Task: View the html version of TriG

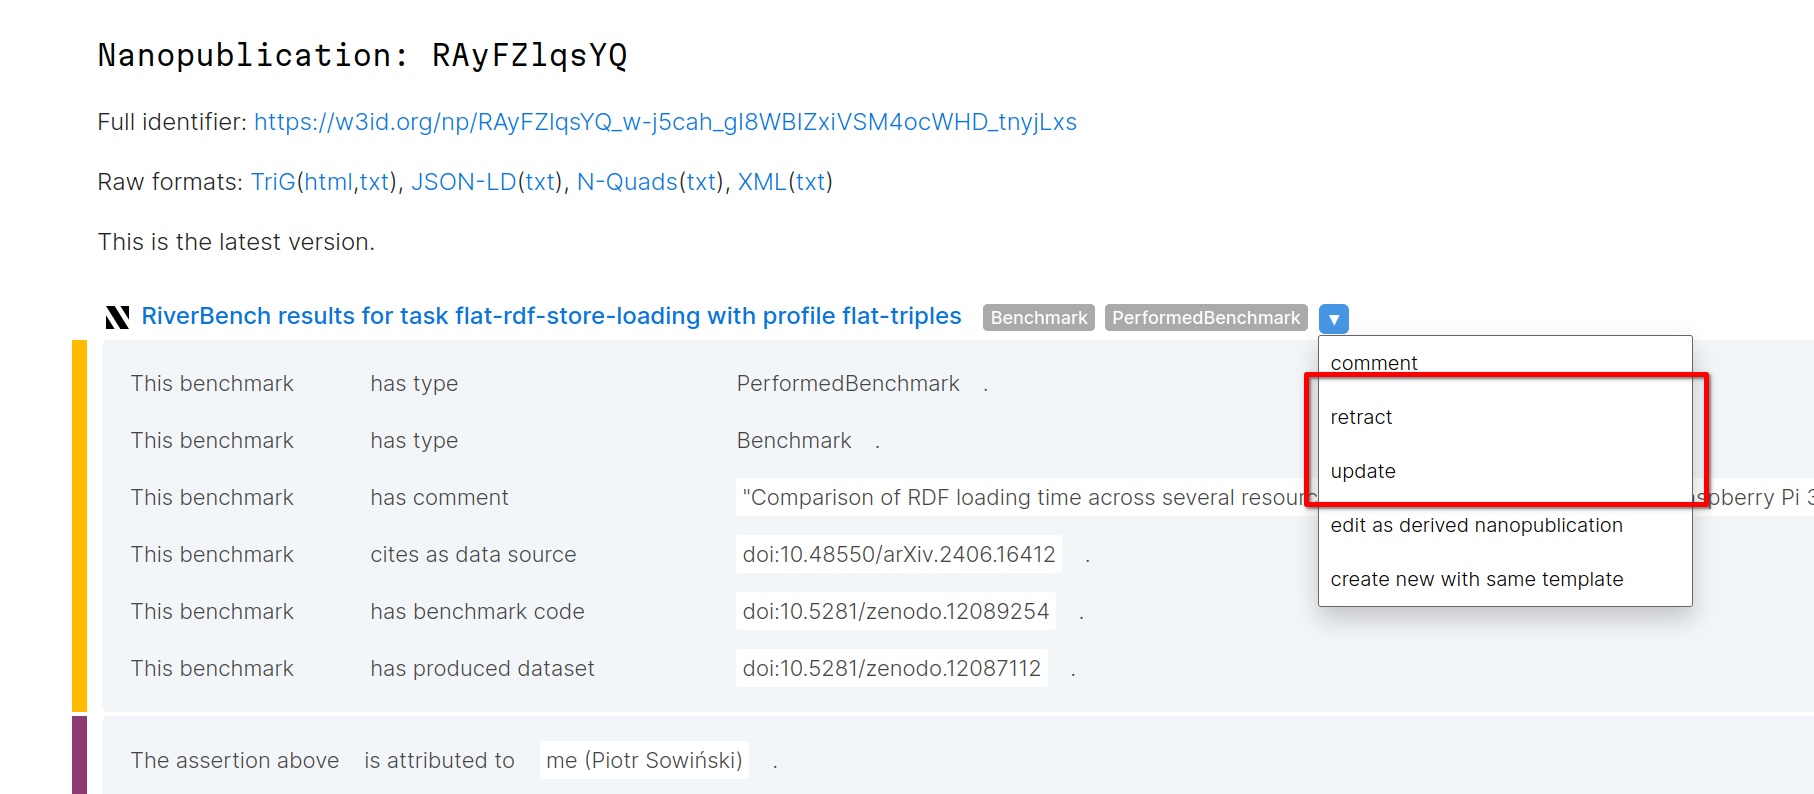Action: (327, 182)
